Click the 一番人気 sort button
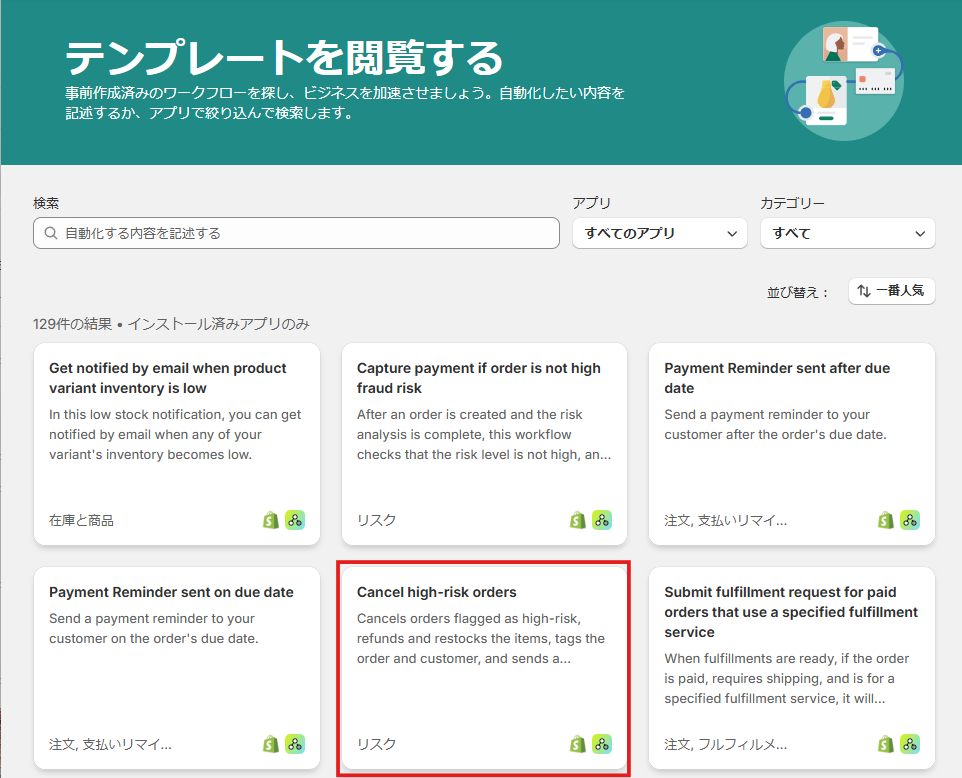This screenshot has height=778, width=962. 891,291
